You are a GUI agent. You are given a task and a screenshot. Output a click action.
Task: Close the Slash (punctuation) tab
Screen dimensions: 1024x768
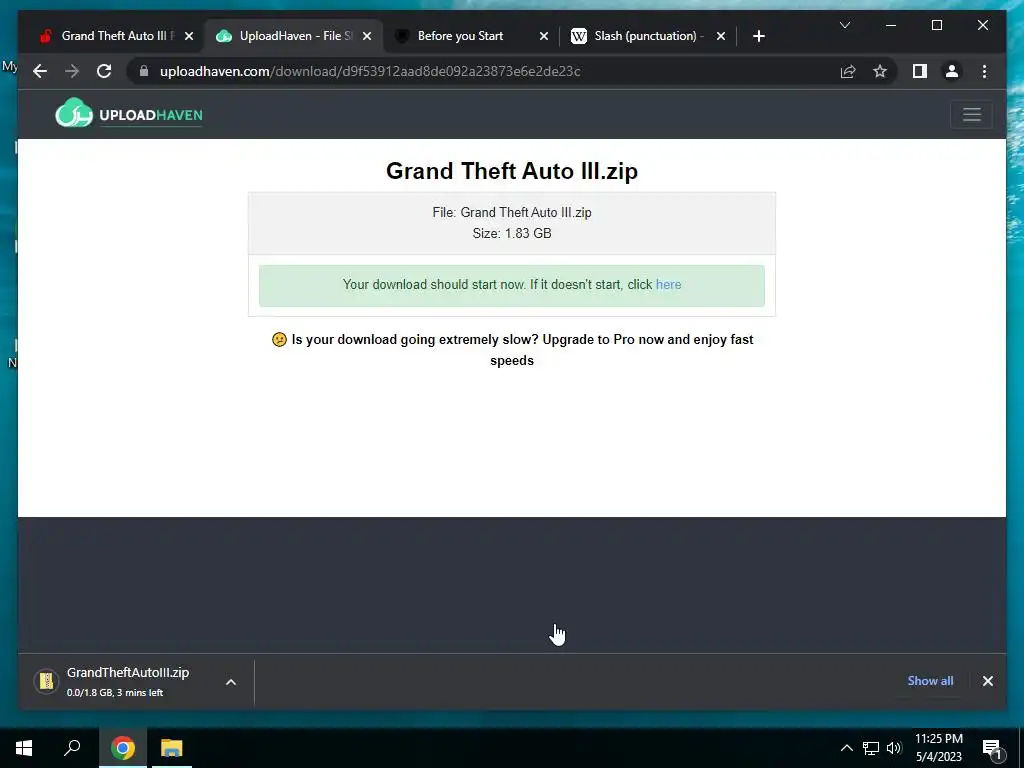(x=720, y=36)
